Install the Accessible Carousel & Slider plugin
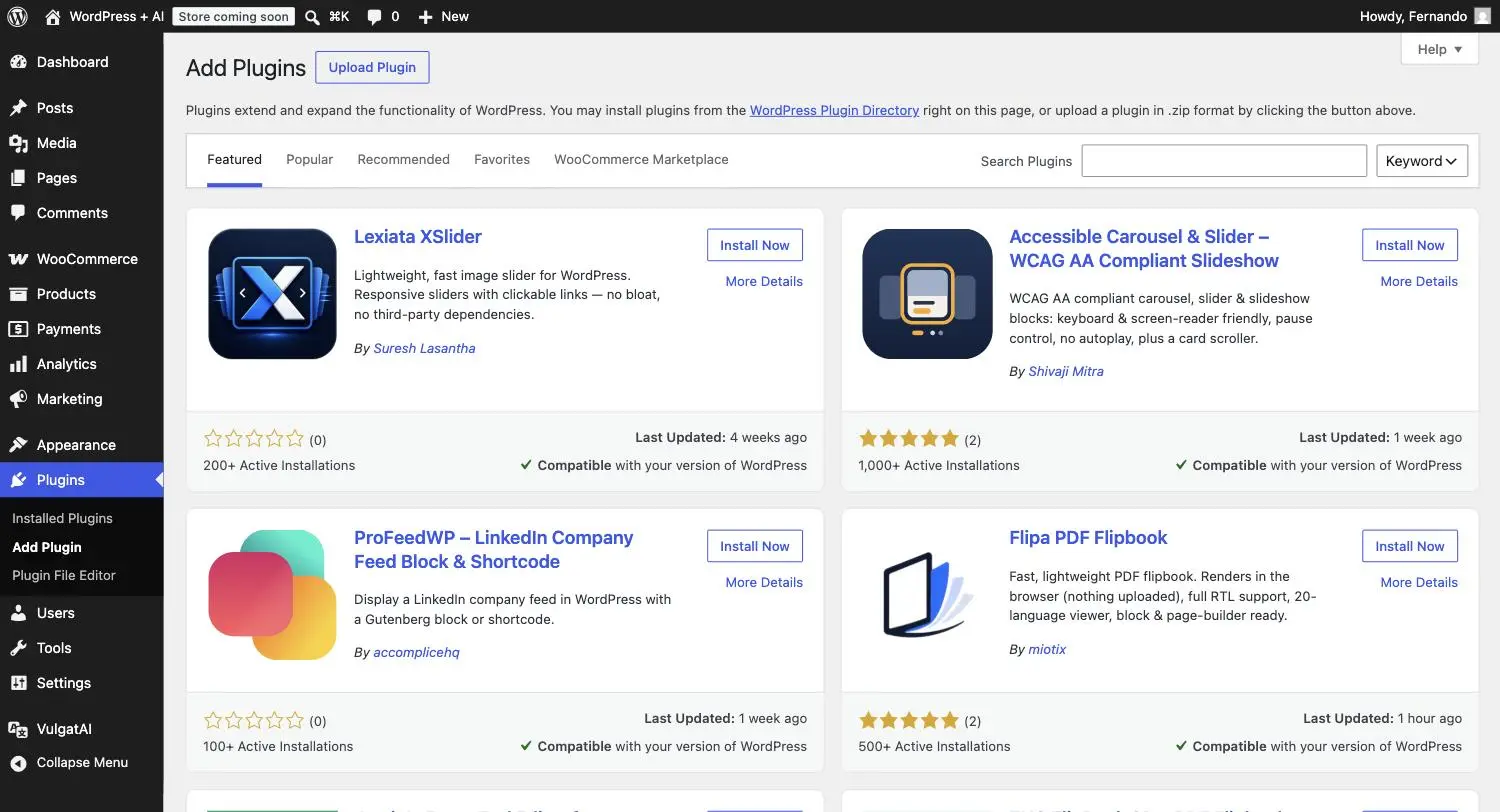Image resolution: width=1500 pixels, height=812 pixels. [1410, 245]
